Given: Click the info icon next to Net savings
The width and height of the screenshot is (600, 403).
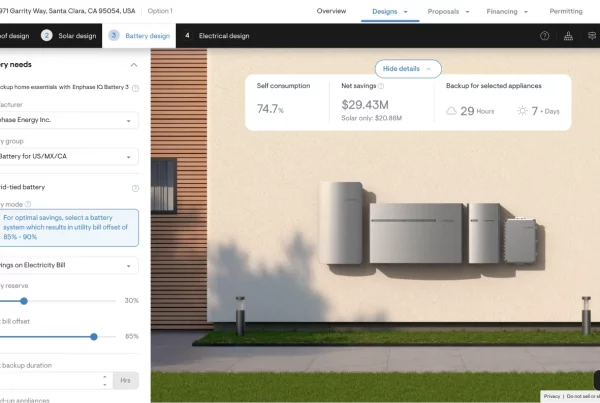Looking at the screenshot, I should click(382, 86).
